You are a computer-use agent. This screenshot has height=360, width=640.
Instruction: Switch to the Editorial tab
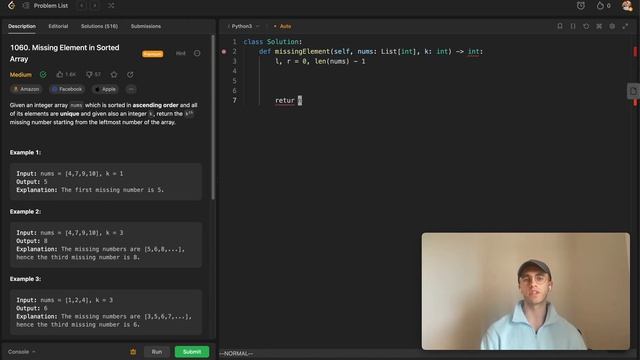coord(58,26)
